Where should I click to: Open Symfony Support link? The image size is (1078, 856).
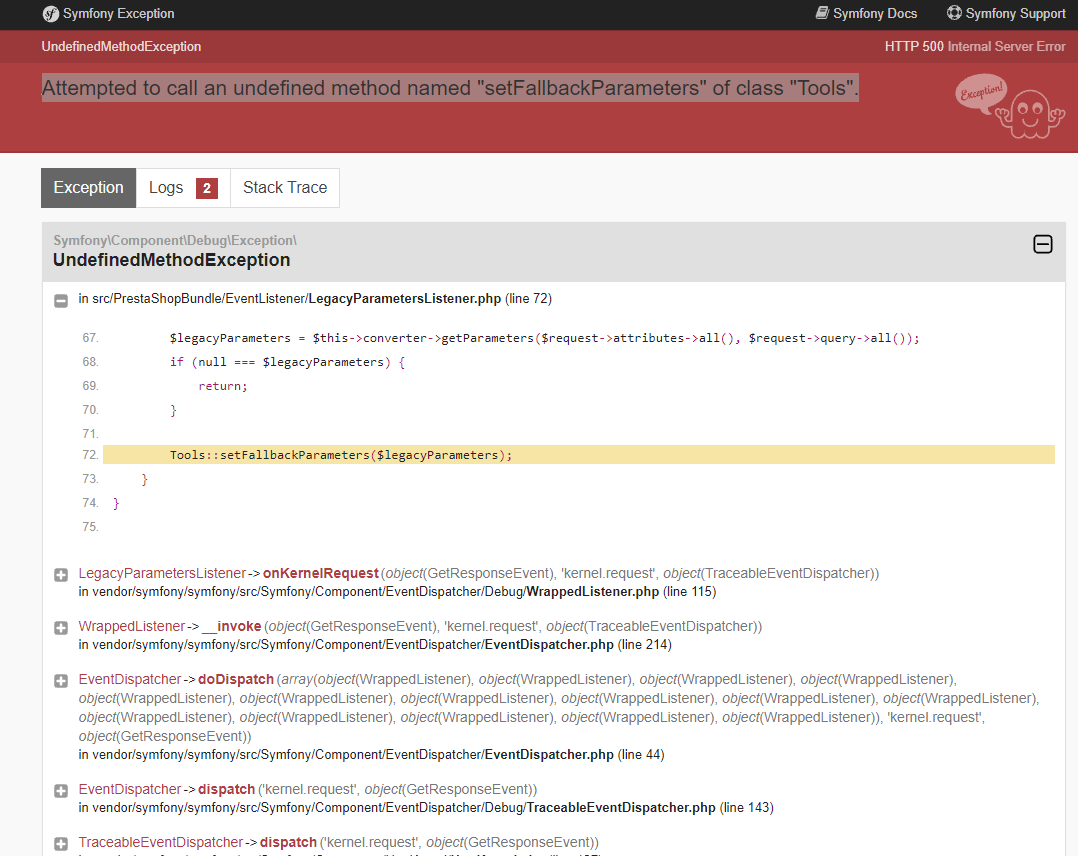[1006, 13]
